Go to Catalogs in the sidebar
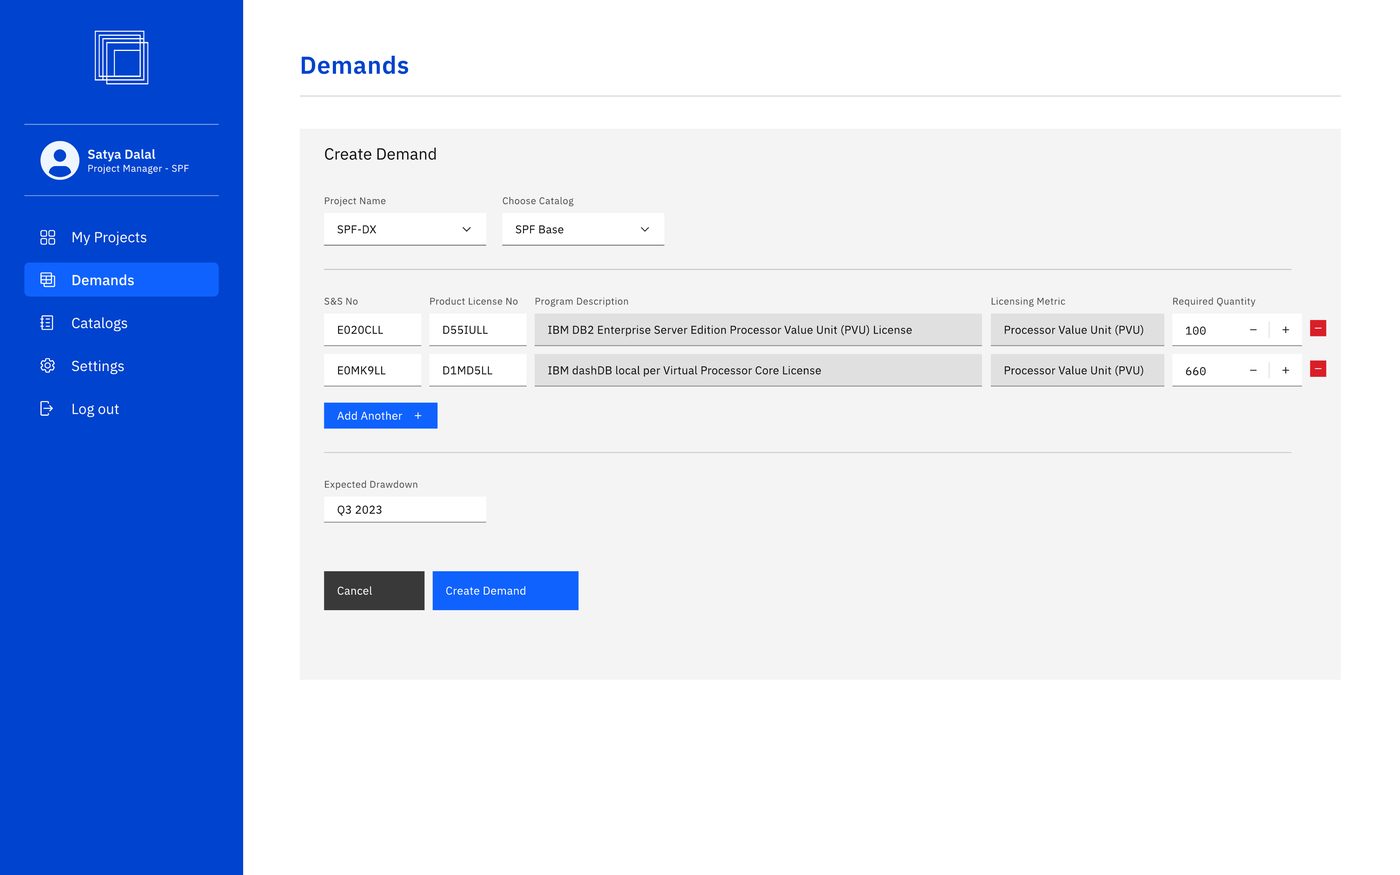1400x875 pixels. tap(121, 323)
